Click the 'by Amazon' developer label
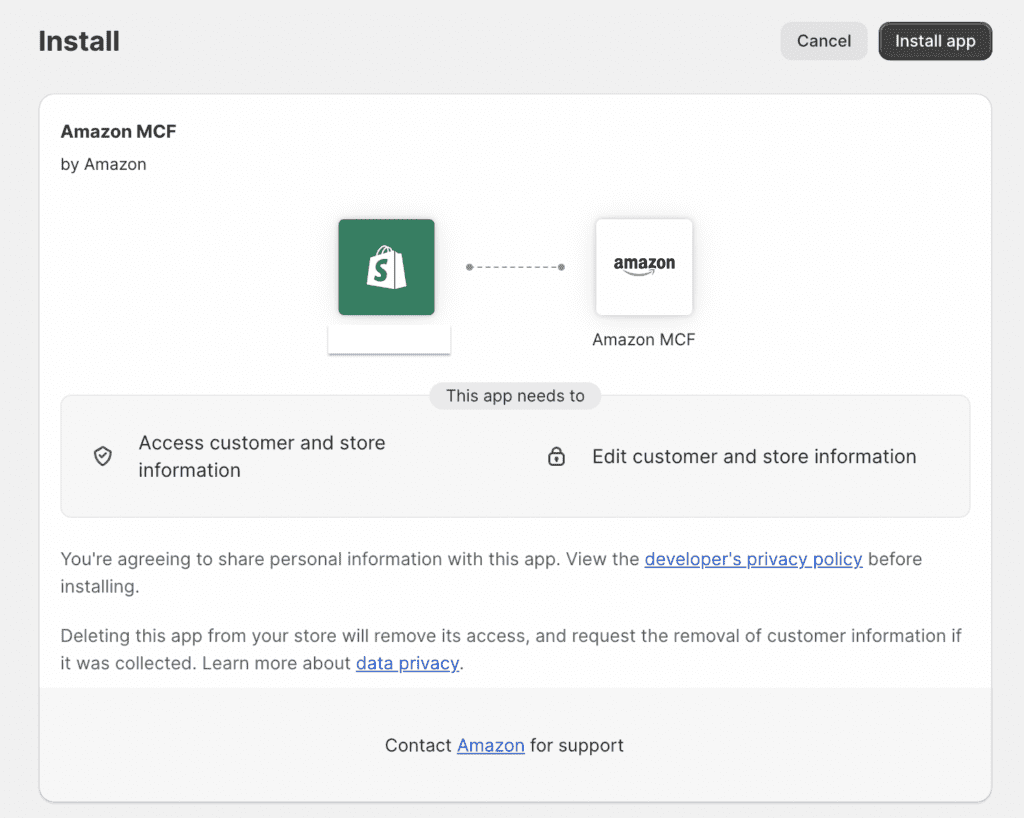 pyautogui.click(x=104, y=165)
